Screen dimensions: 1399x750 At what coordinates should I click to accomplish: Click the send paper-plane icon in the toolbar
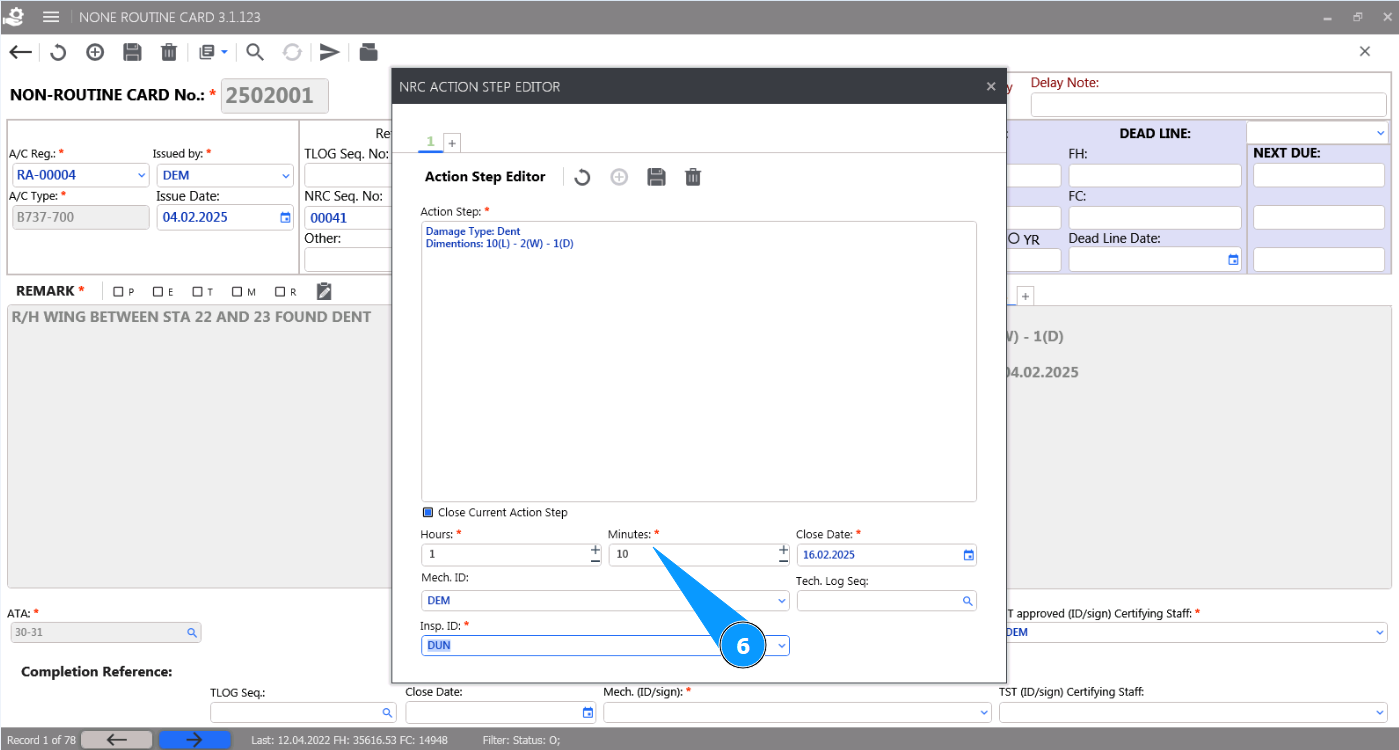330,52
